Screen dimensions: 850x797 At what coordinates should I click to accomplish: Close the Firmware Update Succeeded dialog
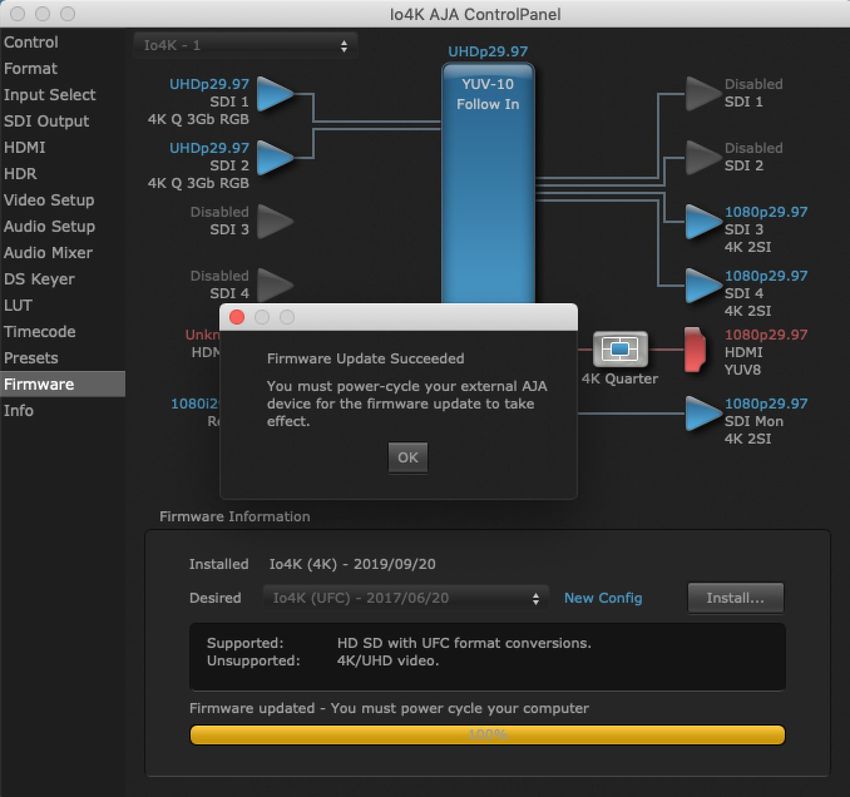(237, 317)
